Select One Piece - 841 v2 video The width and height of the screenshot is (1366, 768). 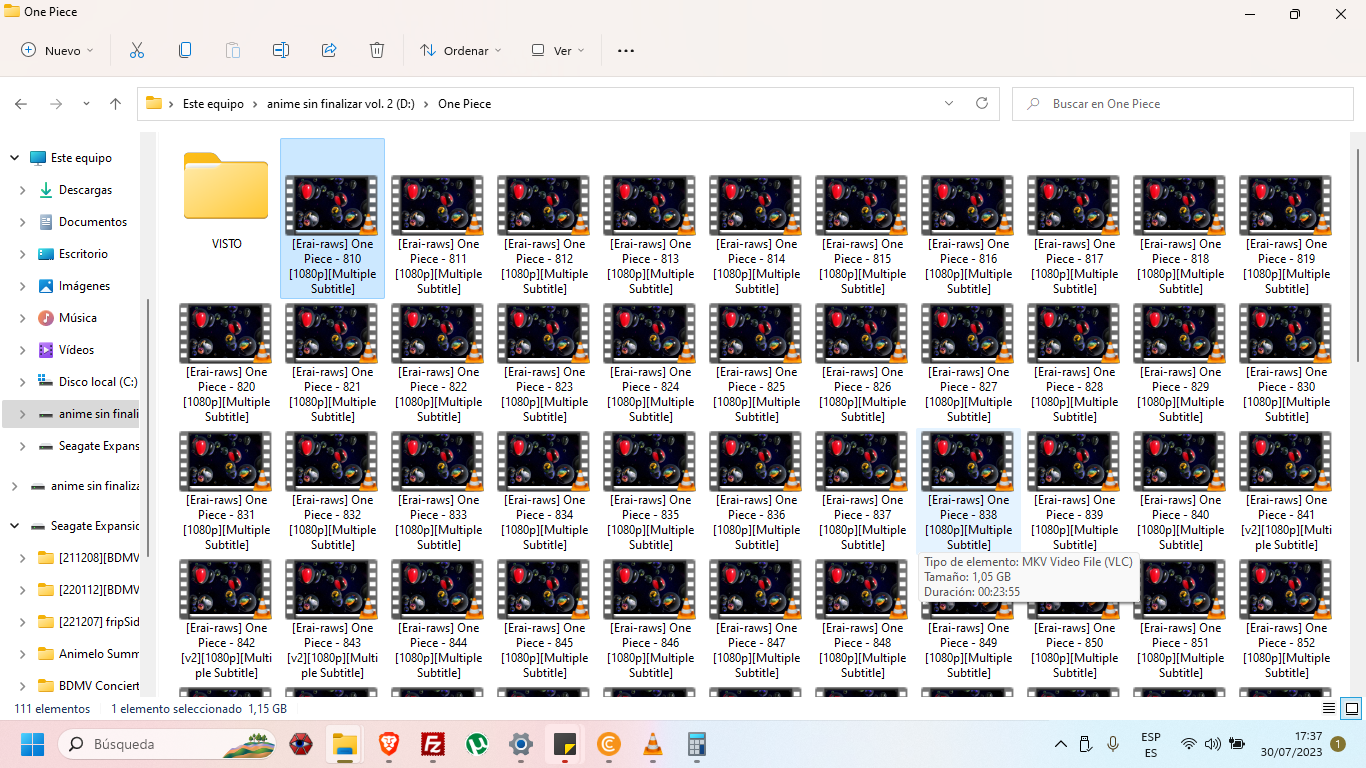point(1286,492)
